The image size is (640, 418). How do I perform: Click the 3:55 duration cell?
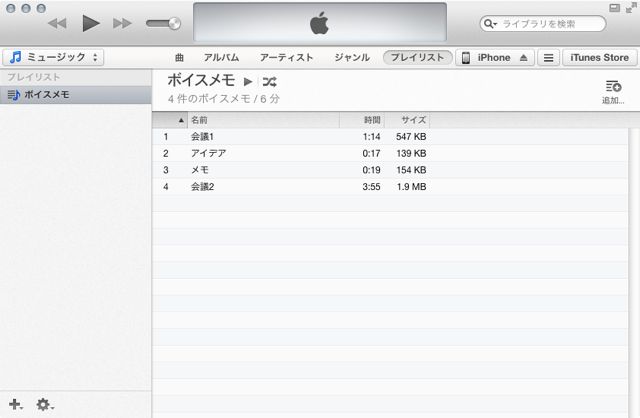pos(371,187)
